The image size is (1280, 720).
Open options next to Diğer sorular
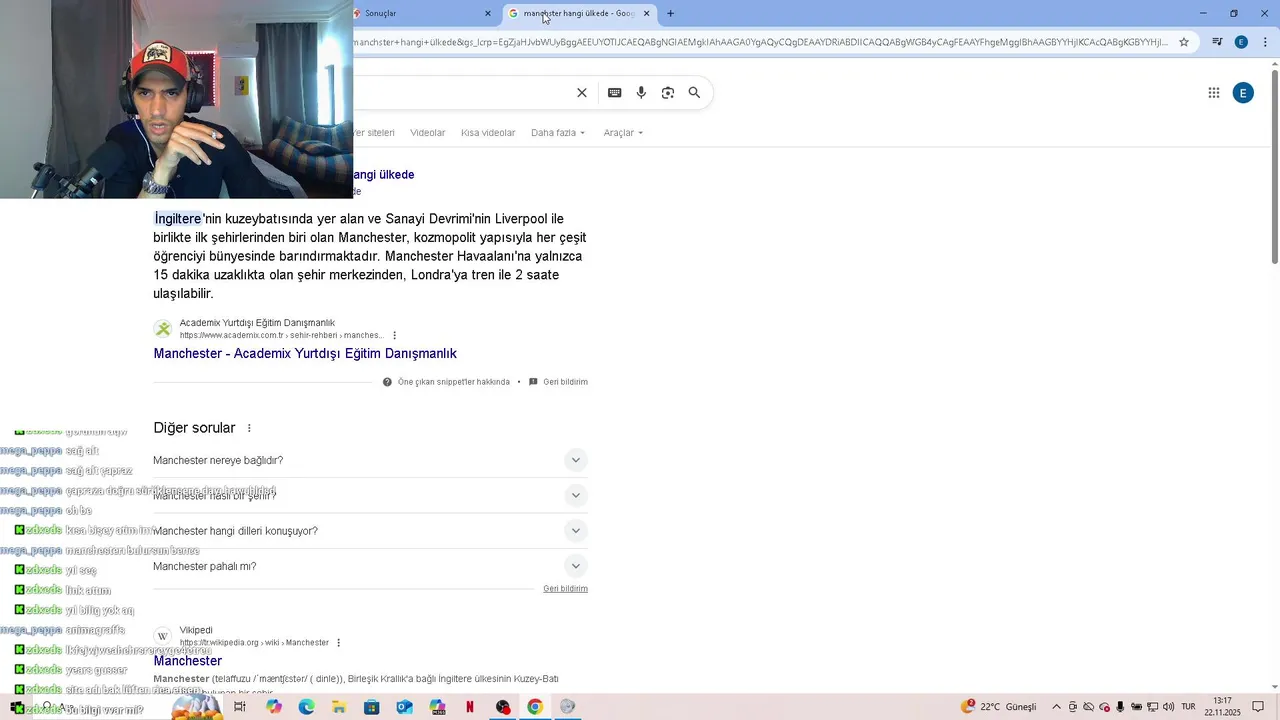pos(249,428)
